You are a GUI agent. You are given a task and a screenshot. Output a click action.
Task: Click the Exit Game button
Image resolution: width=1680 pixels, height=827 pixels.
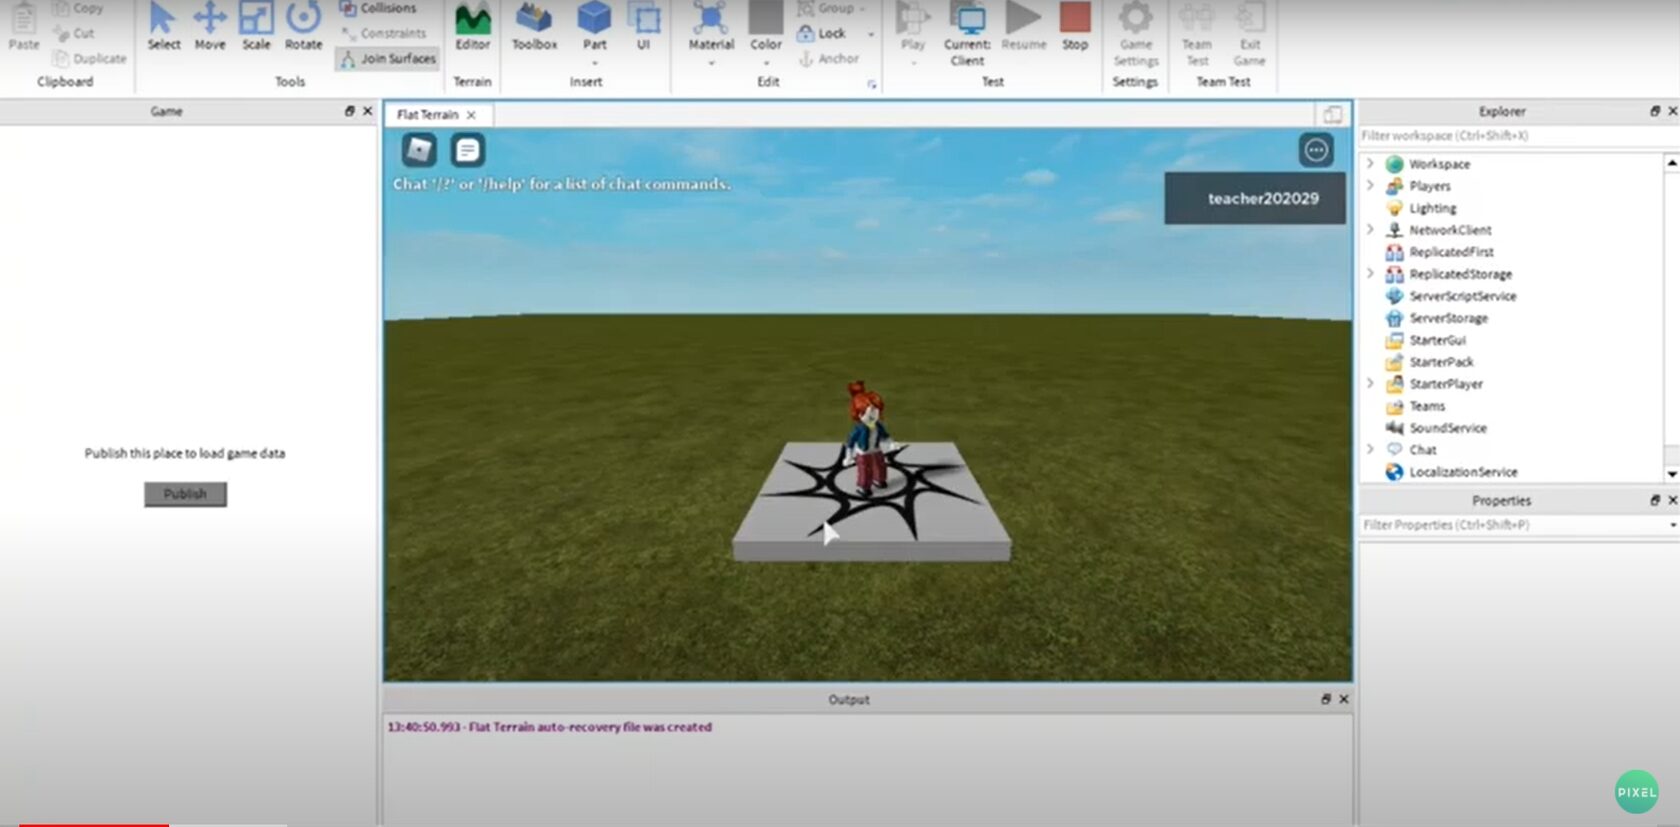(1249, 35)
